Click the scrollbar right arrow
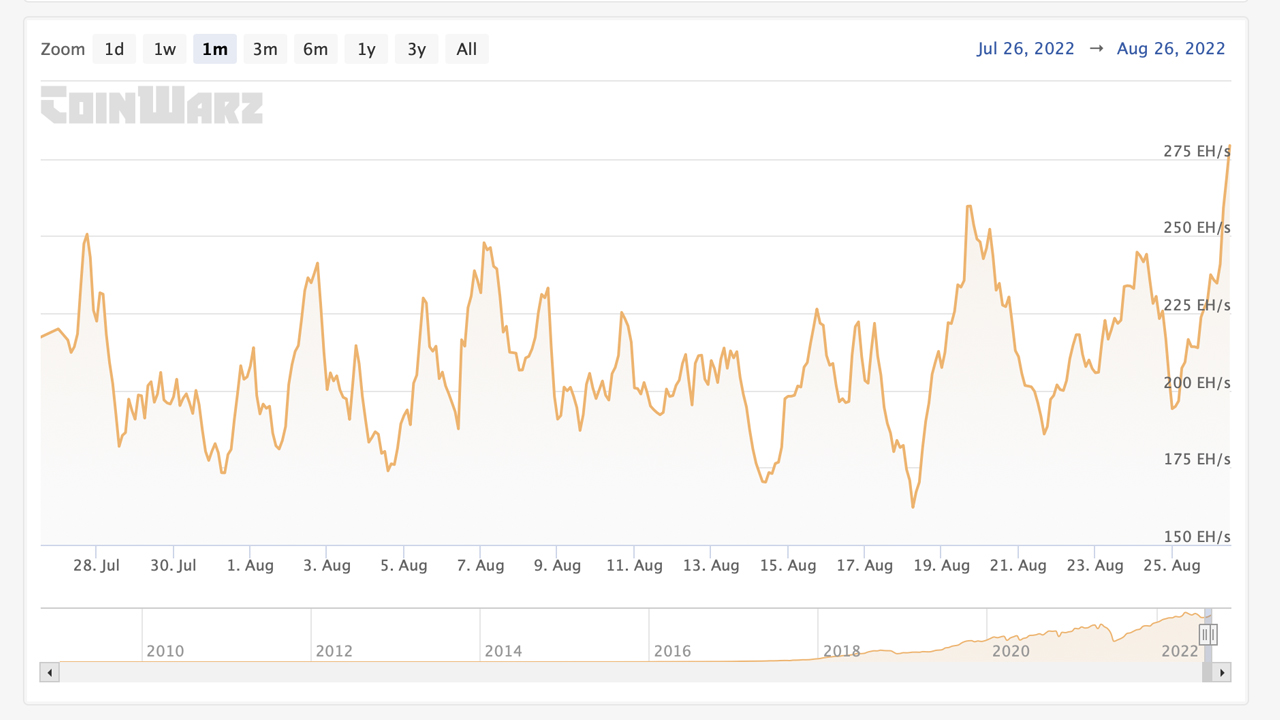The height and width of the screenshot is (720, 1280). coord(1221,673)
